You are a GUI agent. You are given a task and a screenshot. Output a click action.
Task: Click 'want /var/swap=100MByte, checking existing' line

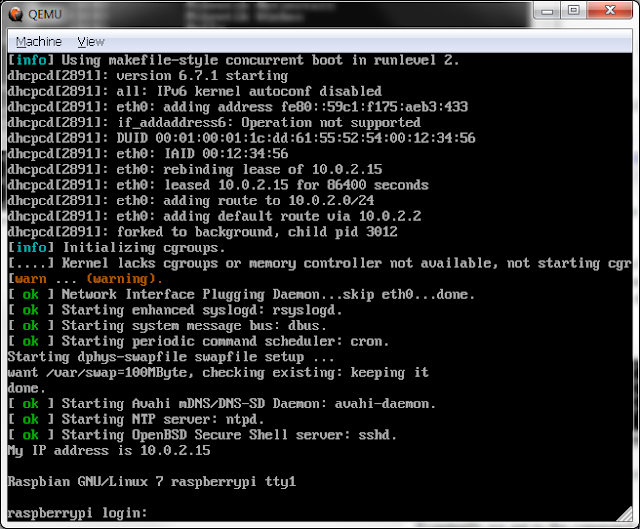[x=218, y=373]
